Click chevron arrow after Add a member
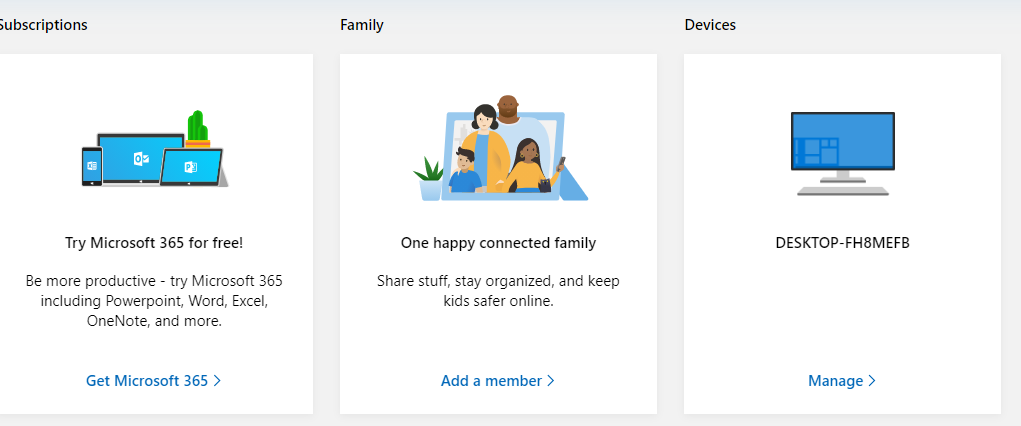The height and width of the screenshot is (426, 1021). click(551, 380)
